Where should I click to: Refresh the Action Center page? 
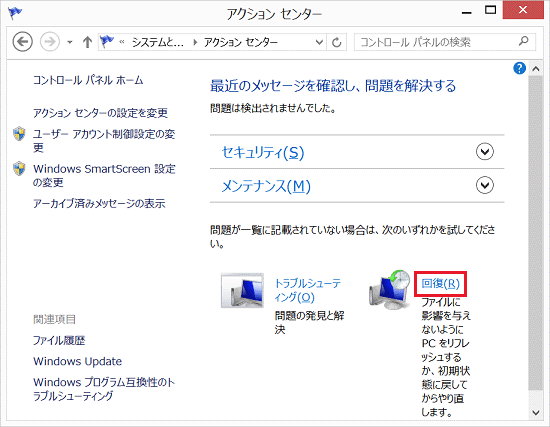pos(337,42)
